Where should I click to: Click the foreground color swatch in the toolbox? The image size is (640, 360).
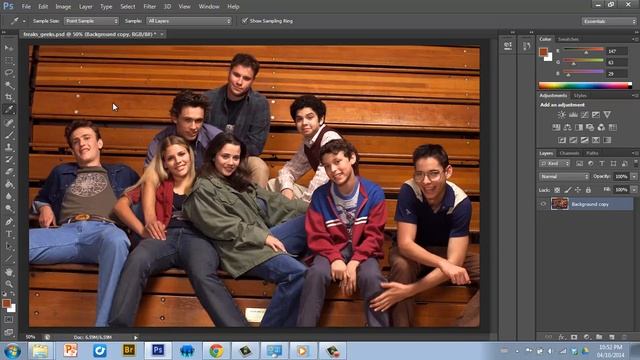coord(6,303)
